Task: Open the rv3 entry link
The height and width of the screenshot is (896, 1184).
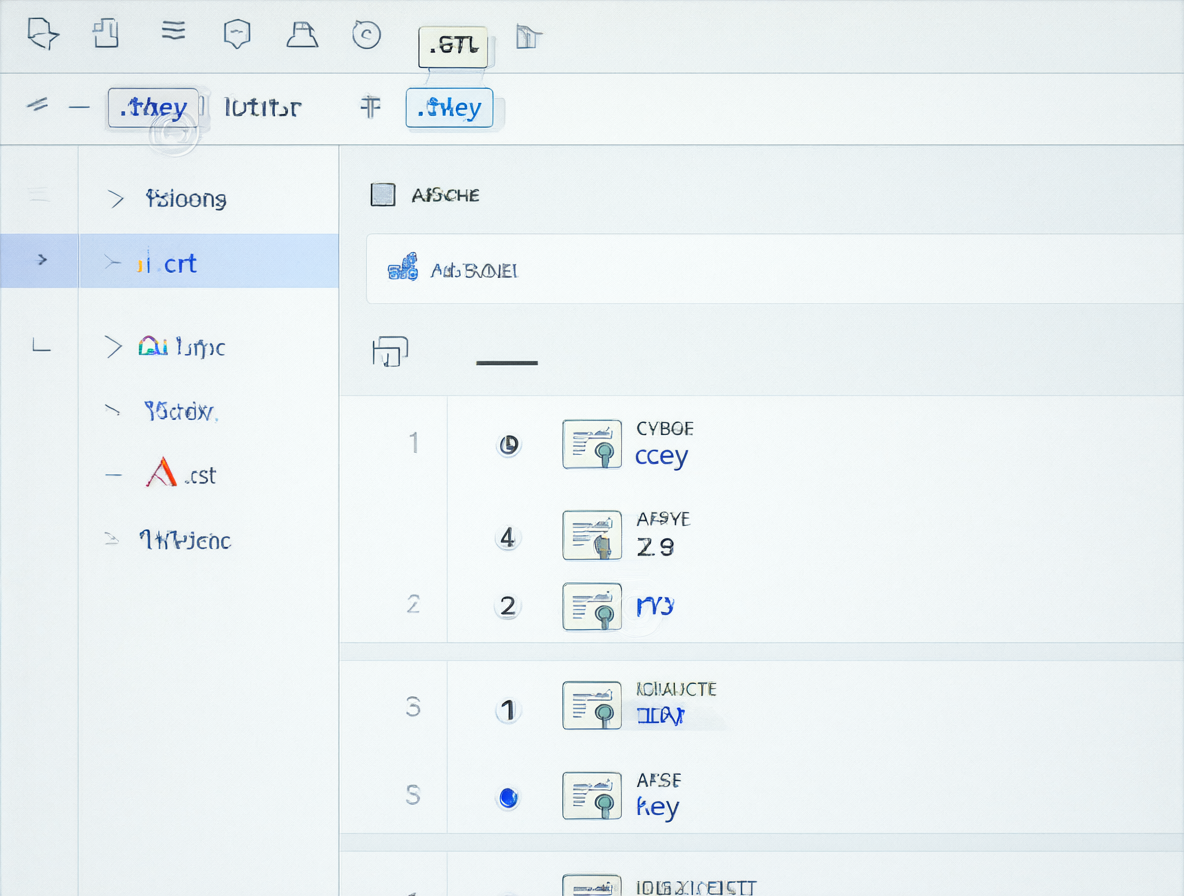Action: coord(655,605)
